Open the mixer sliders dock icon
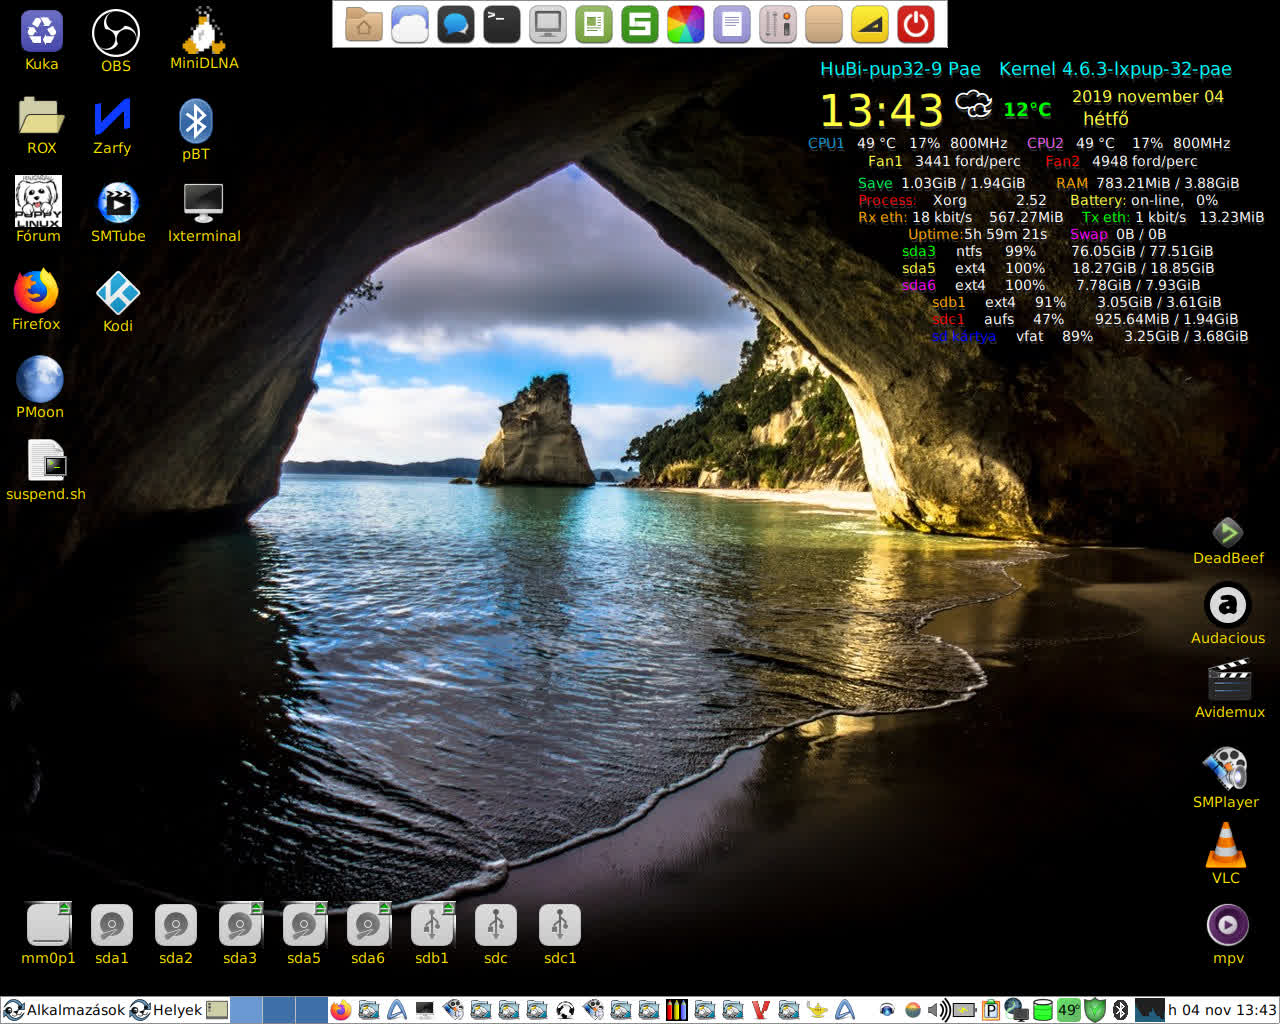This screenshot has height=1024, width=1280. pyautogui.click(x=778, y=24)
